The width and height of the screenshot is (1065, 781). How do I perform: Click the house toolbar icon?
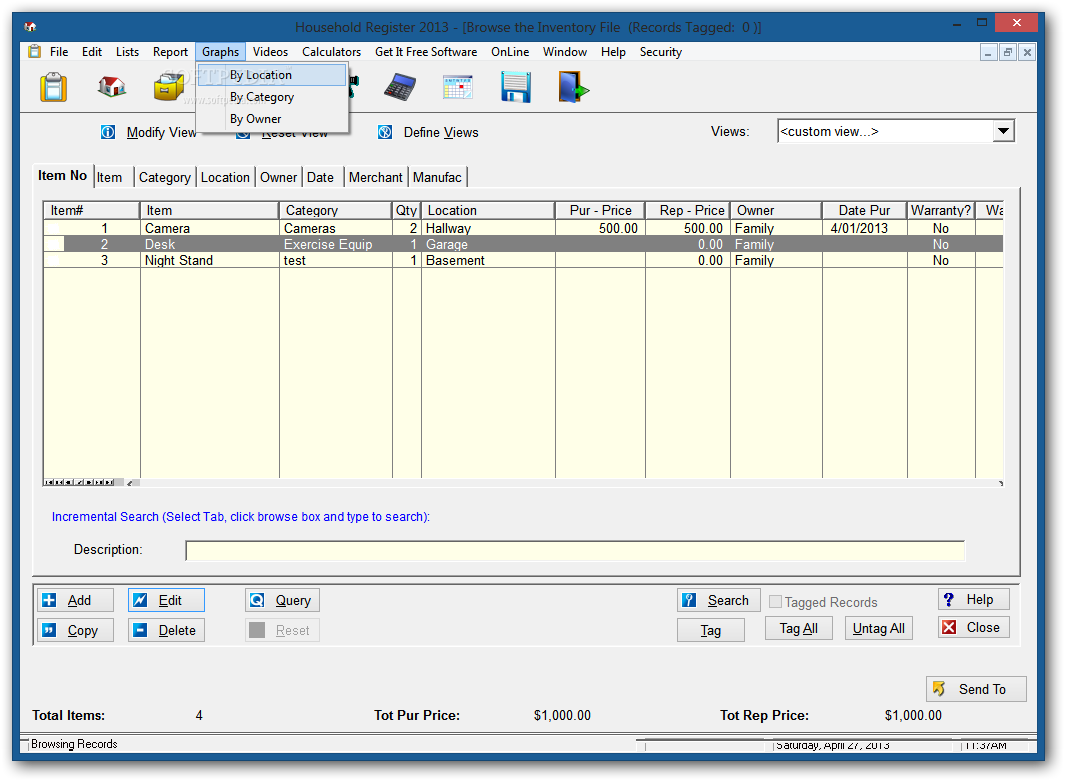click(111, 86)
